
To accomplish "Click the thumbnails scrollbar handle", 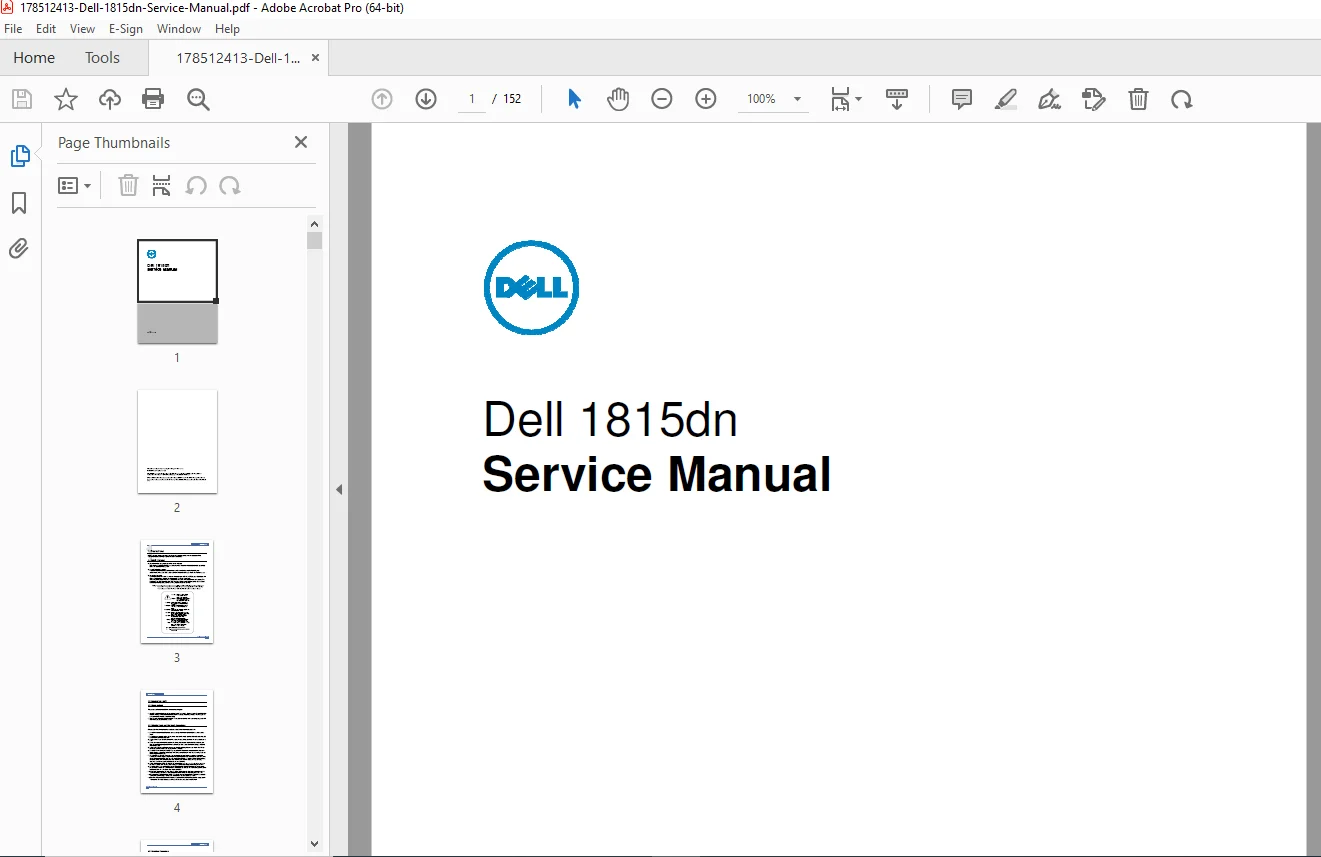I will tap(315, 241).
